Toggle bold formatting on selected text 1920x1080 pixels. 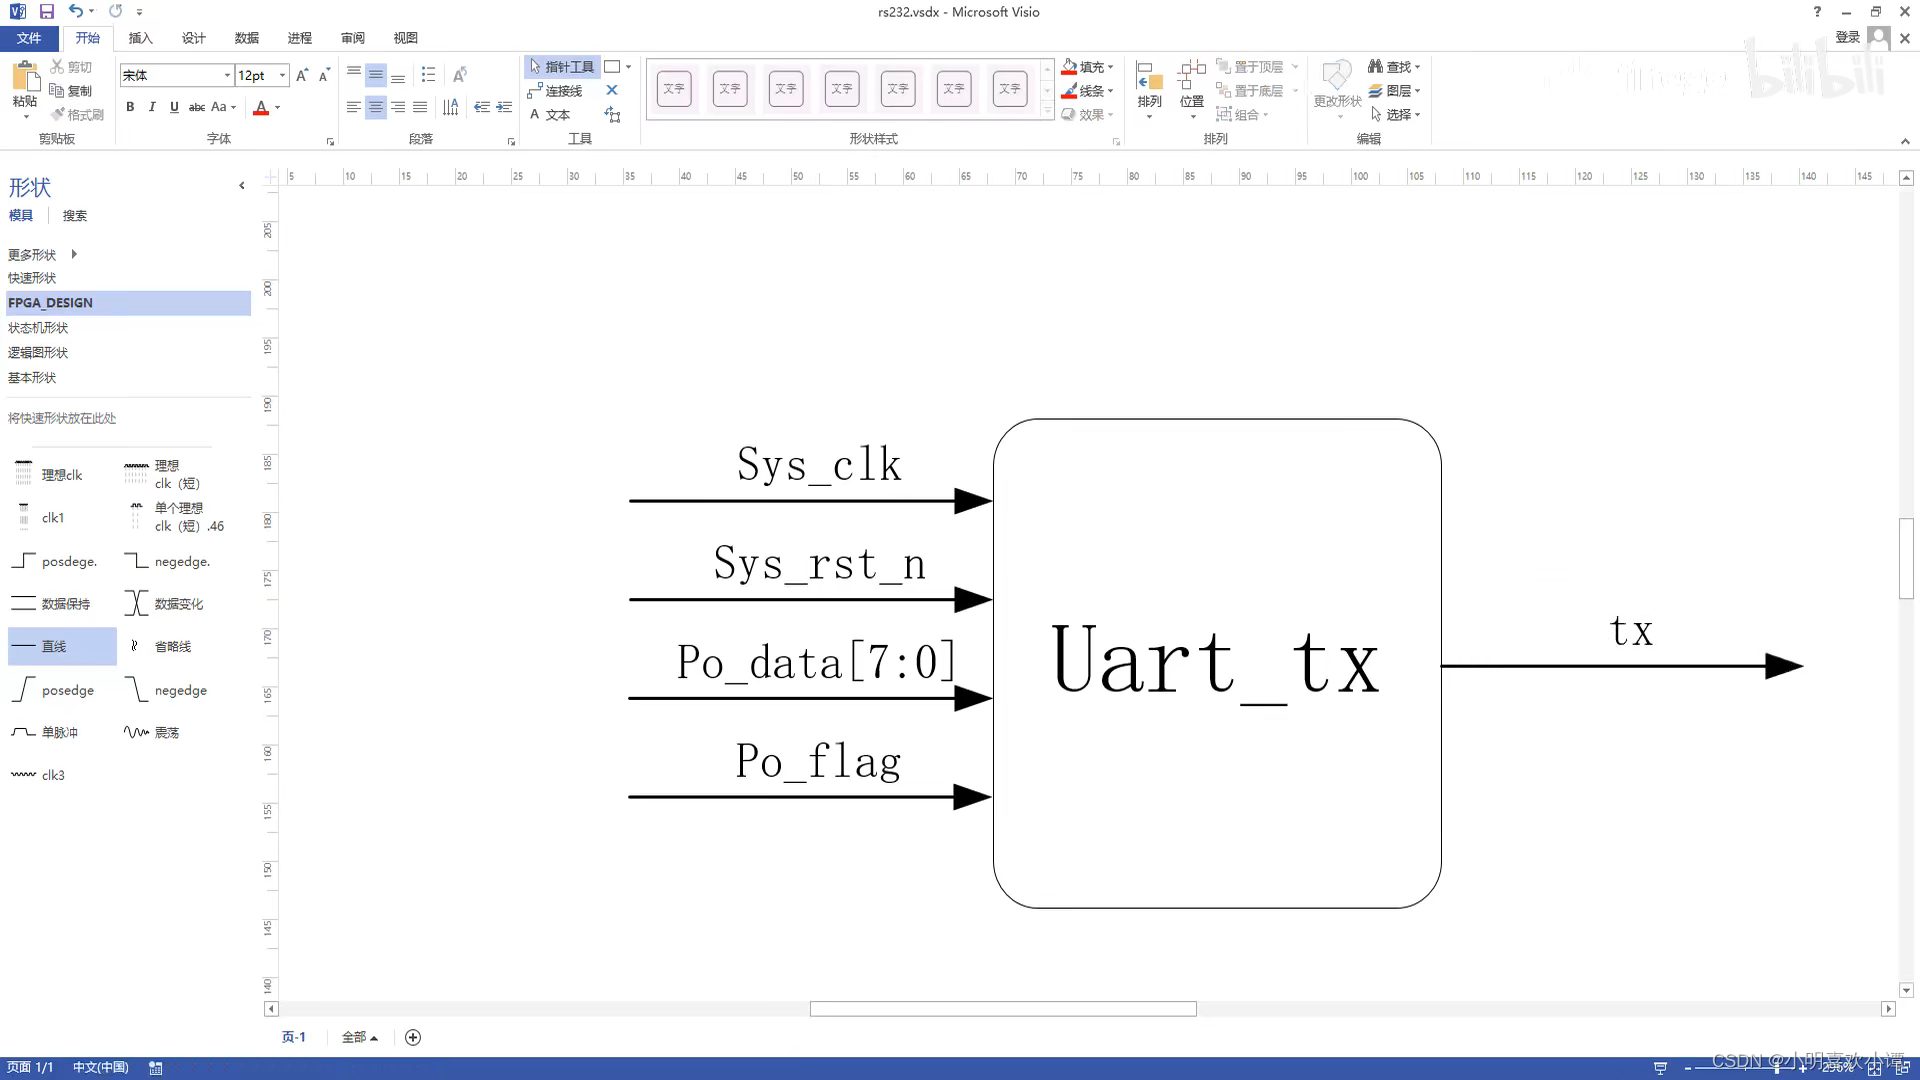(x=130, y=107)
